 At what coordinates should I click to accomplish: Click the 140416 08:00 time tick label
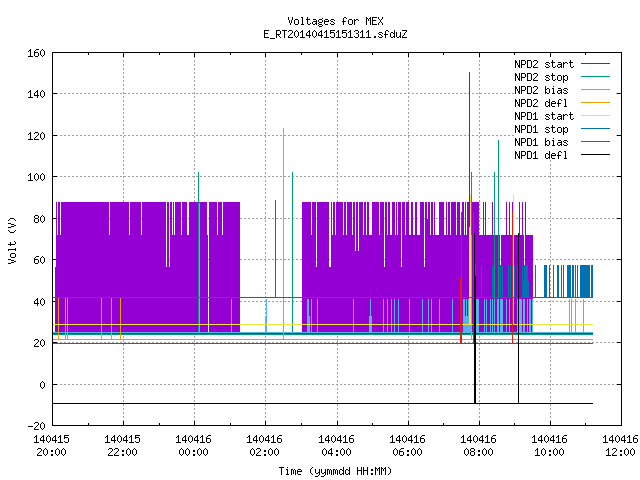[x=478, y=446]
